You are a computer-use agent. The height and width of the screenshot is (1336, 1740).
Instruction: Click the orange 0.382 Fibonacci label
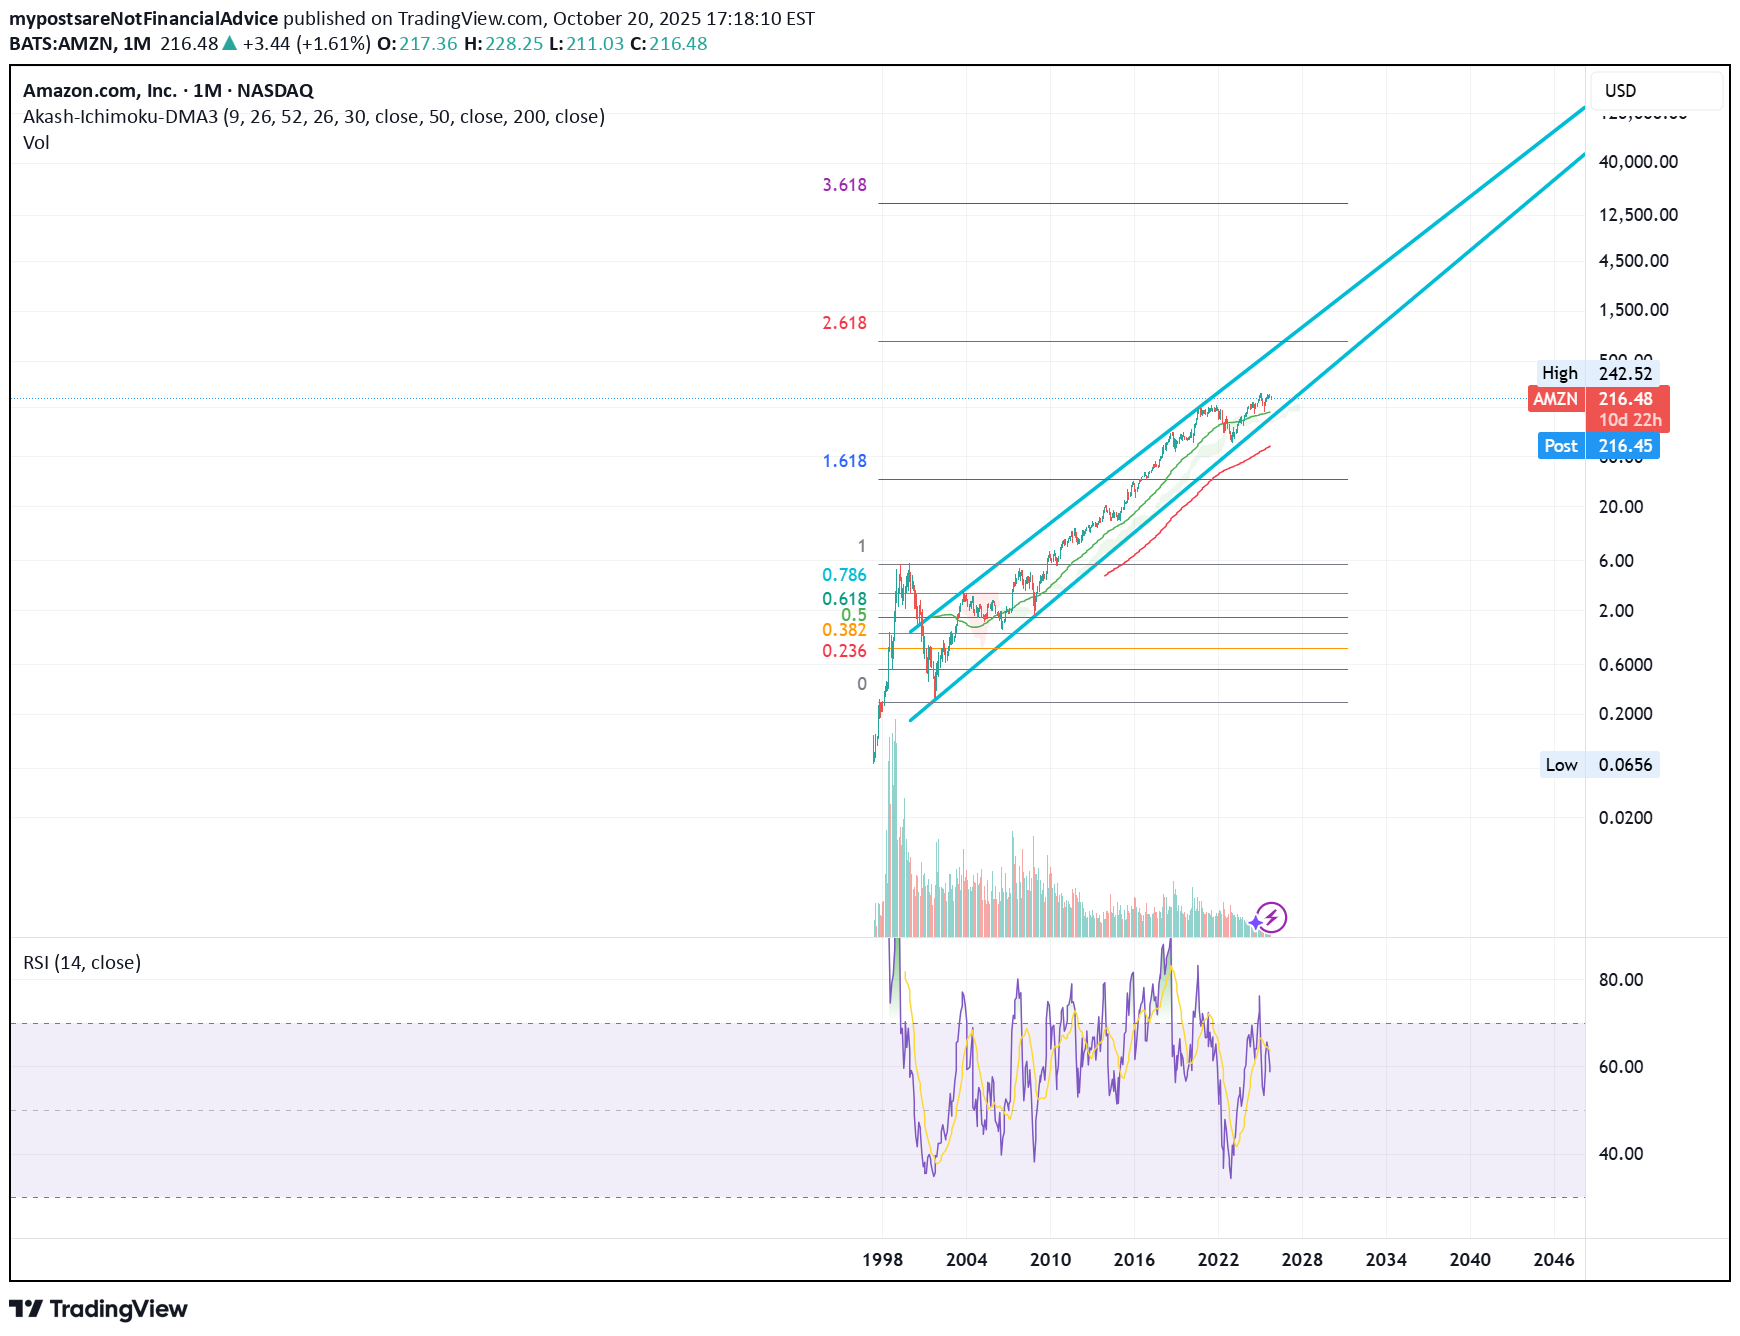[x=844, y=630]
